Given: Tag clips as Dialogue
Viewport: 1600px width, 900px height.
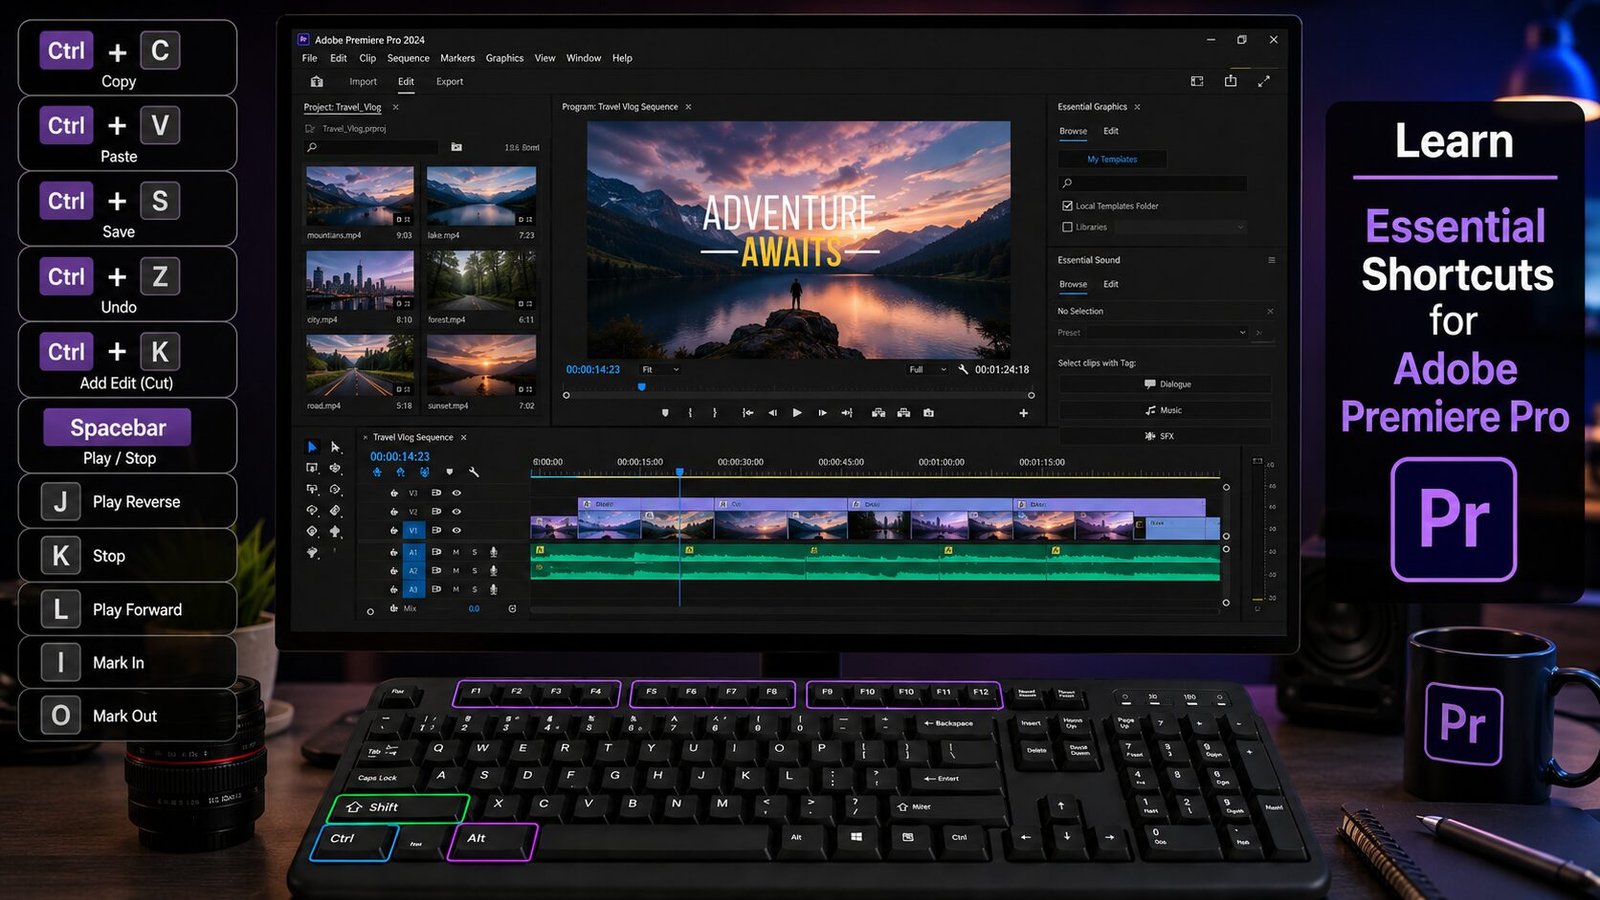Looking at the screenshot, I should (x=1166, y=384).
